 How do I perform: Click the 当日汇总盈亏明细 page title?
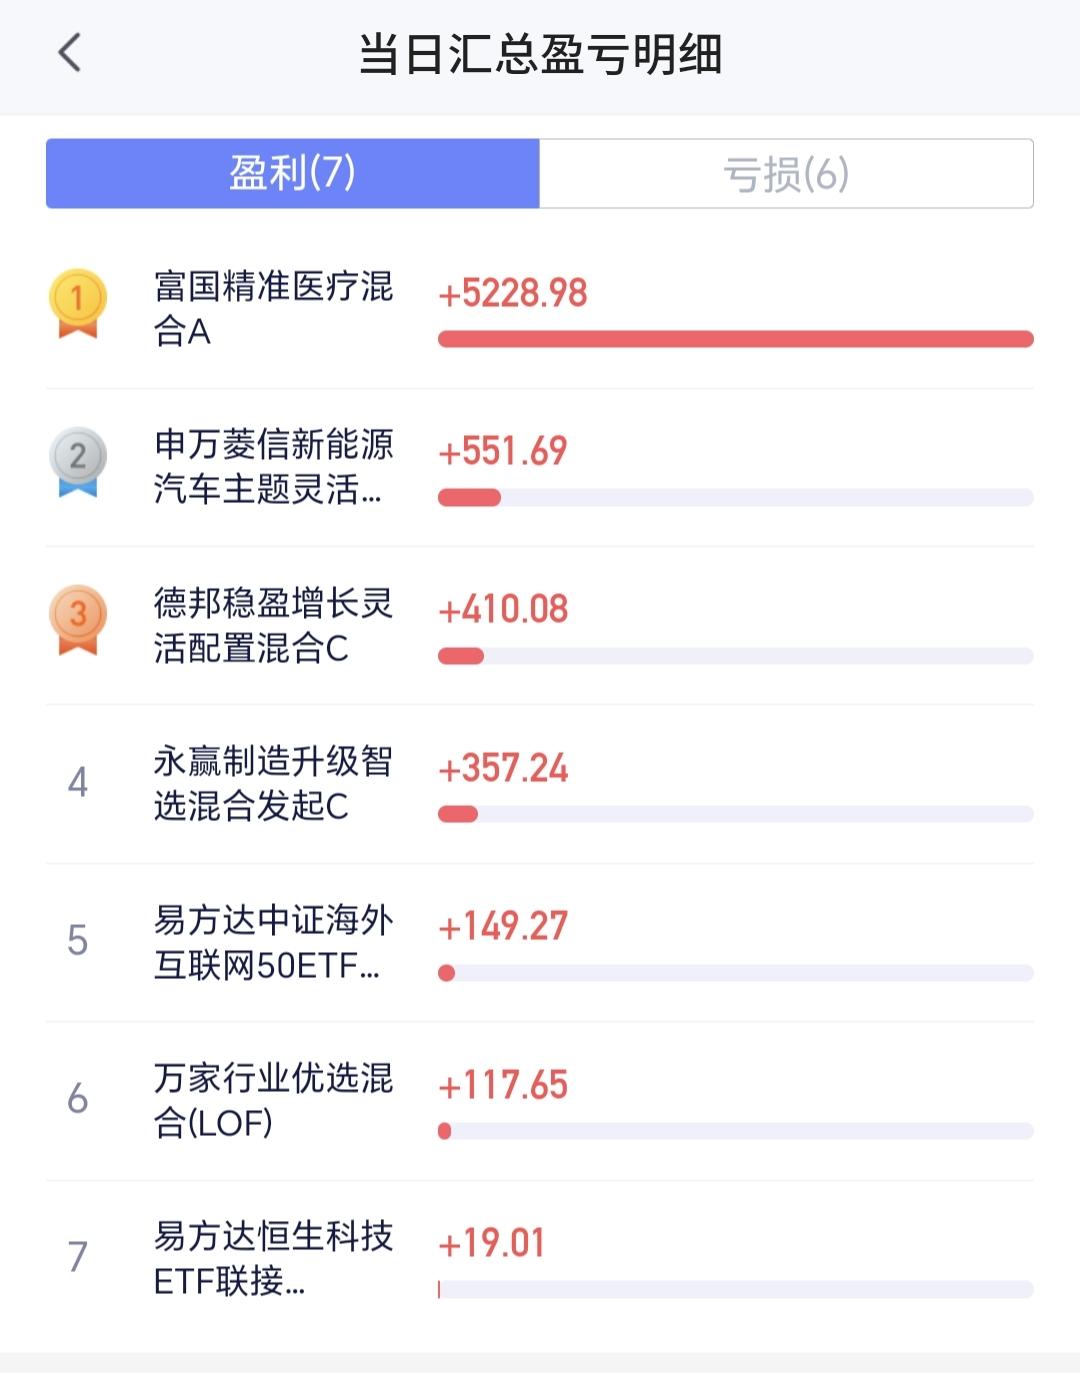pos(540,54)
